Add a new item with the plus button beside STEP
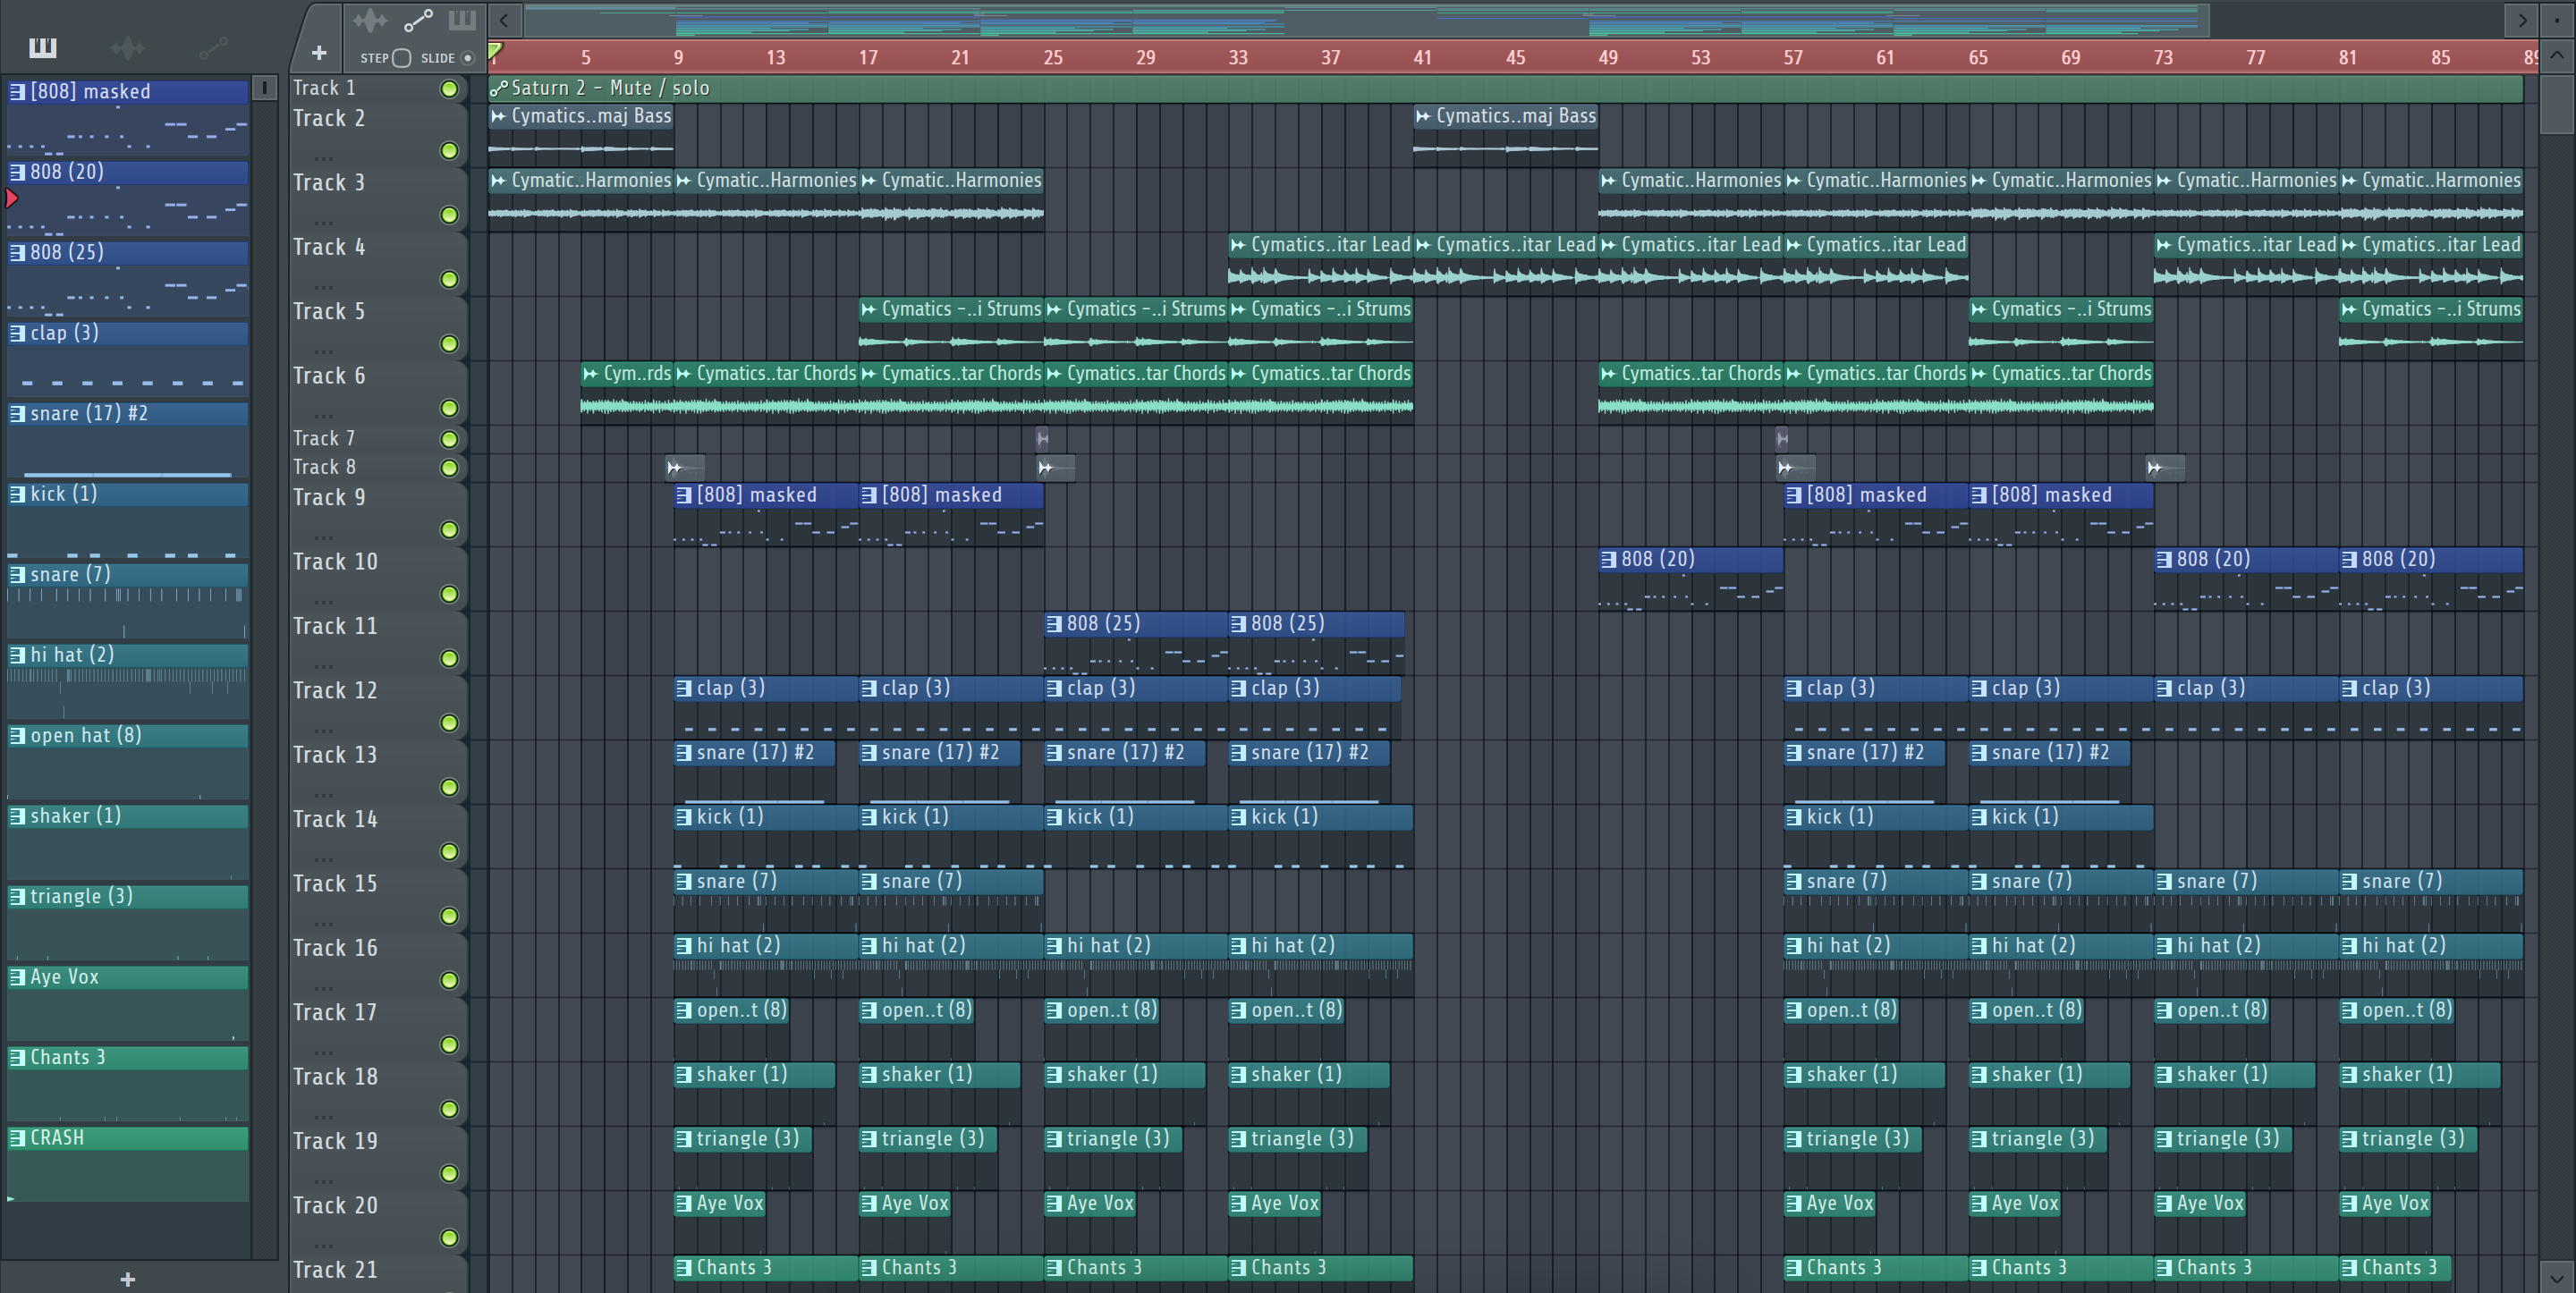 coord(319,53)
